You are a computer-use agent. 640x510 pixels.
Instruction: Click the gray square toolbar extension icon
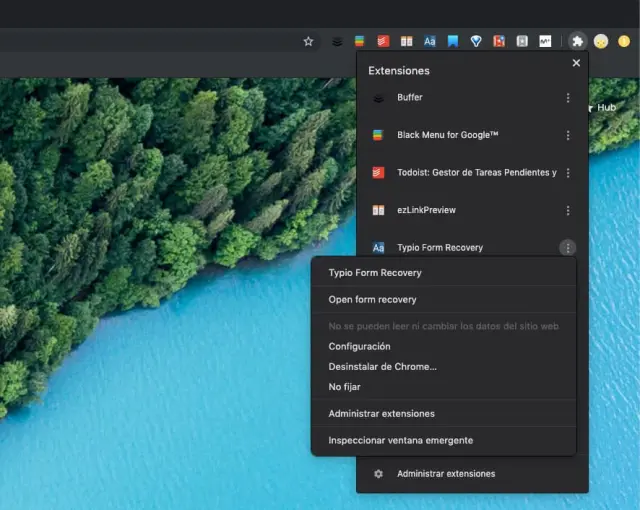pyautogui.click(x=522, y=41)
